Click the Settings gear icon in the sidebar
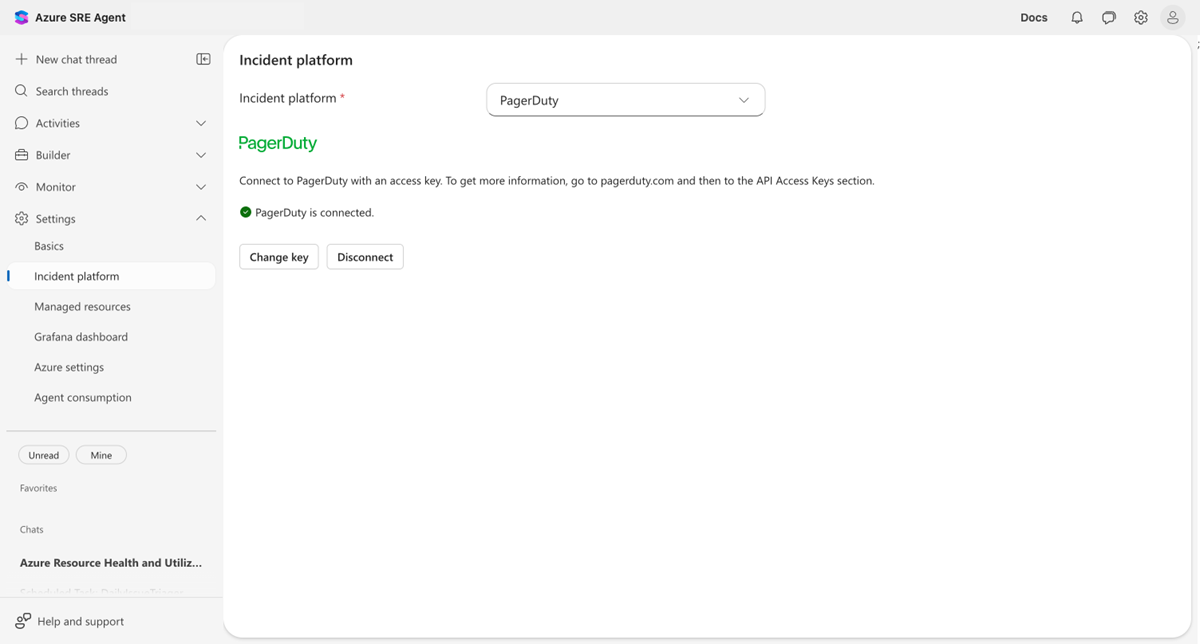The image size is (1200, 644). [22, 219]
